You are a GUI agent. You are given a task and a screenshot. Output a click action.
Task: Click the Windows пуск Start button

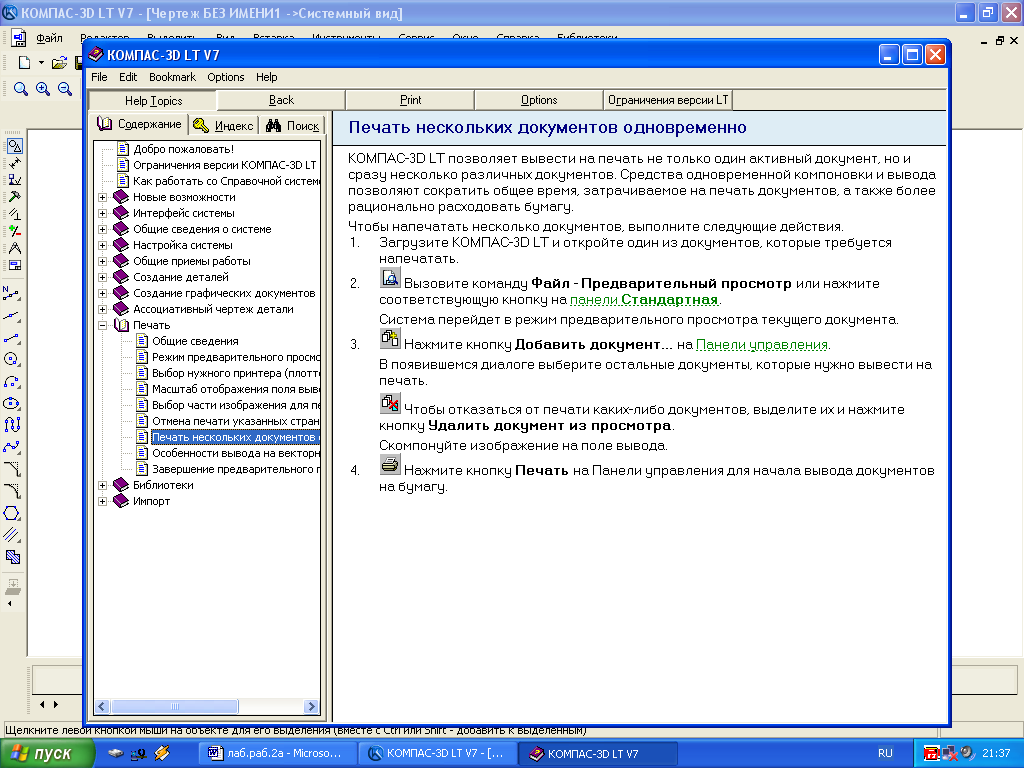tap(47, 754)
